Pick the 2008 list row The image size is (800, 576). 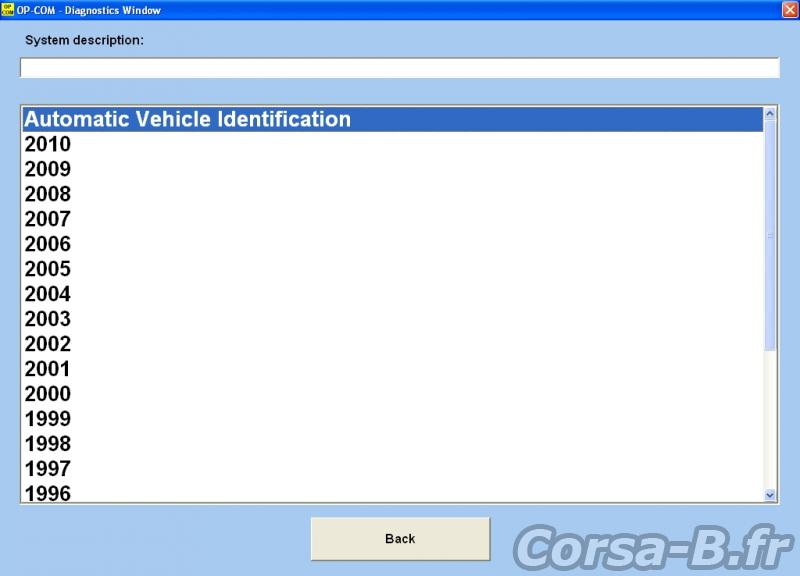pyautogui.click(x=393, y=194)
